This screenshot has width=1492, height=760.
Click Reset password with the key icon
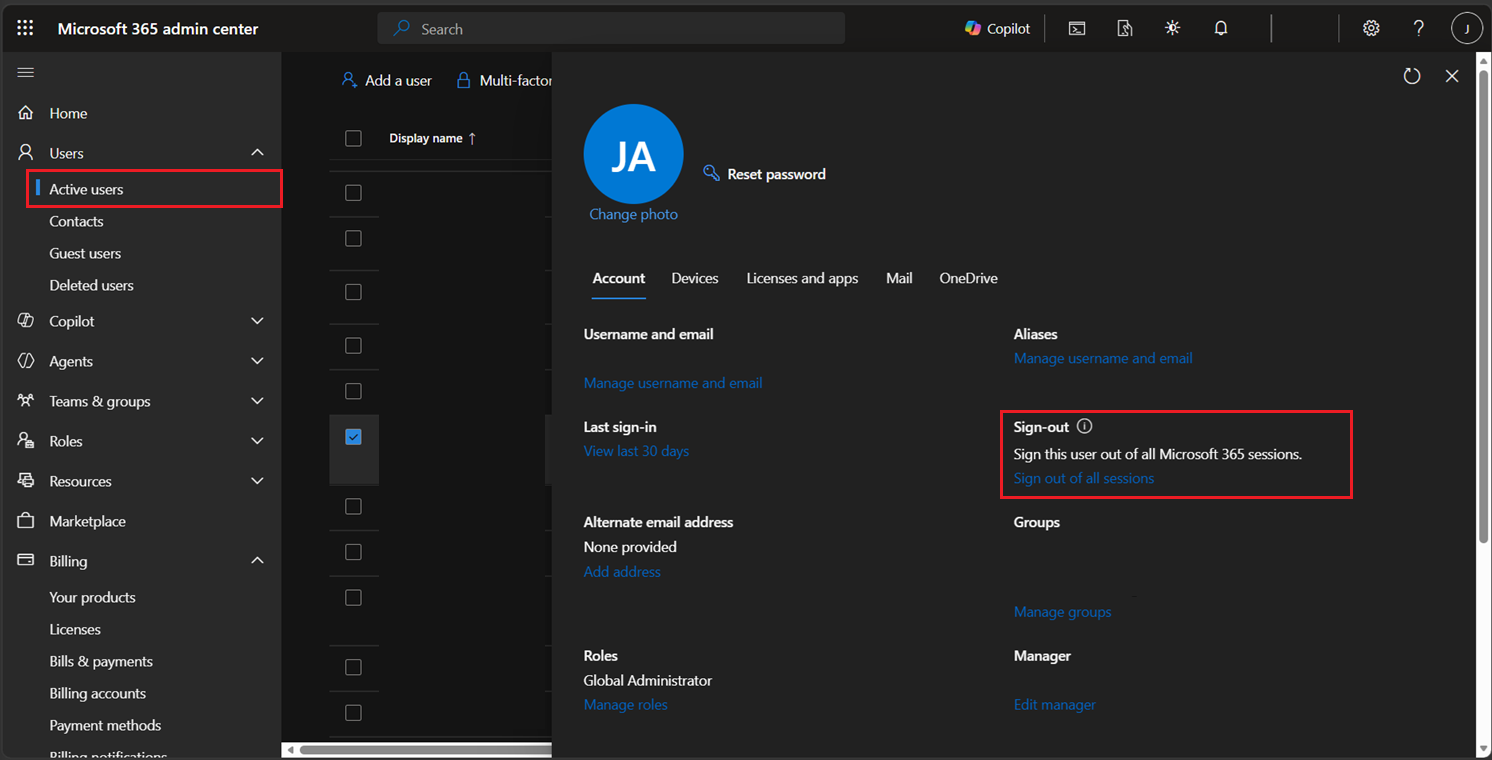765,174
